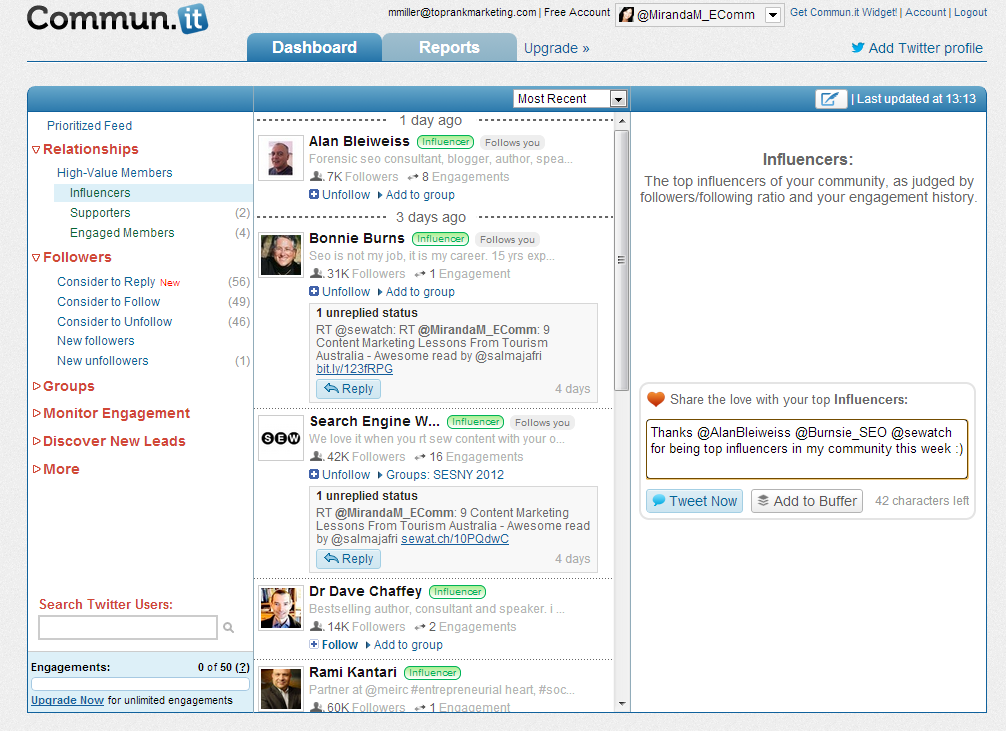
Task: Click Dr Dave Chaffey's profile photo
Action: (280, 608)
